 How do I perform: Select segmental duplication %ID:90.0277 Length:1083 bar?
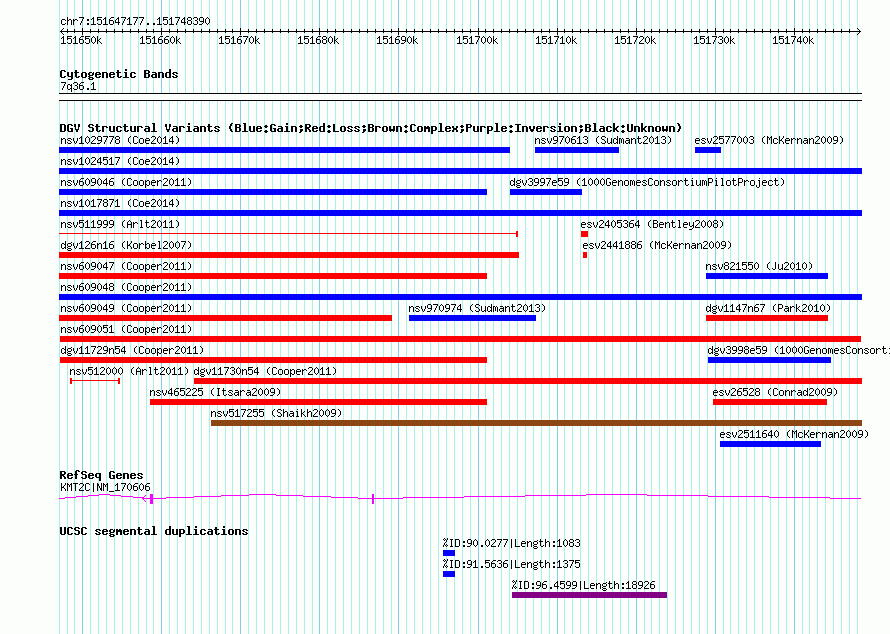pyautogui.click(x=449, y=553)
